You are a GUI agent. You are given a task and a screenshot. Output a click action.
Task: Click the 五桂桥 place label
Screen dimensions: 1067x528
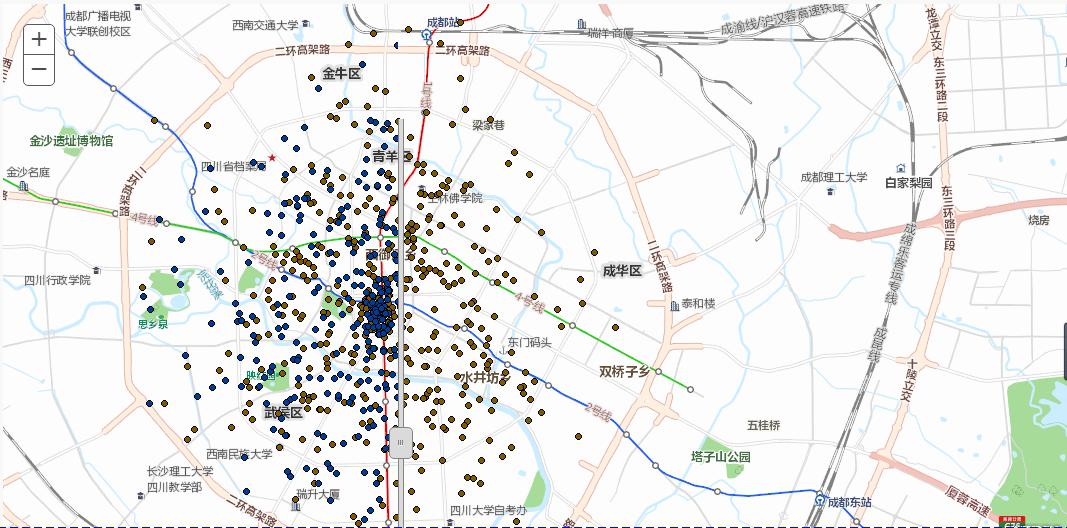tap(764, 425)
